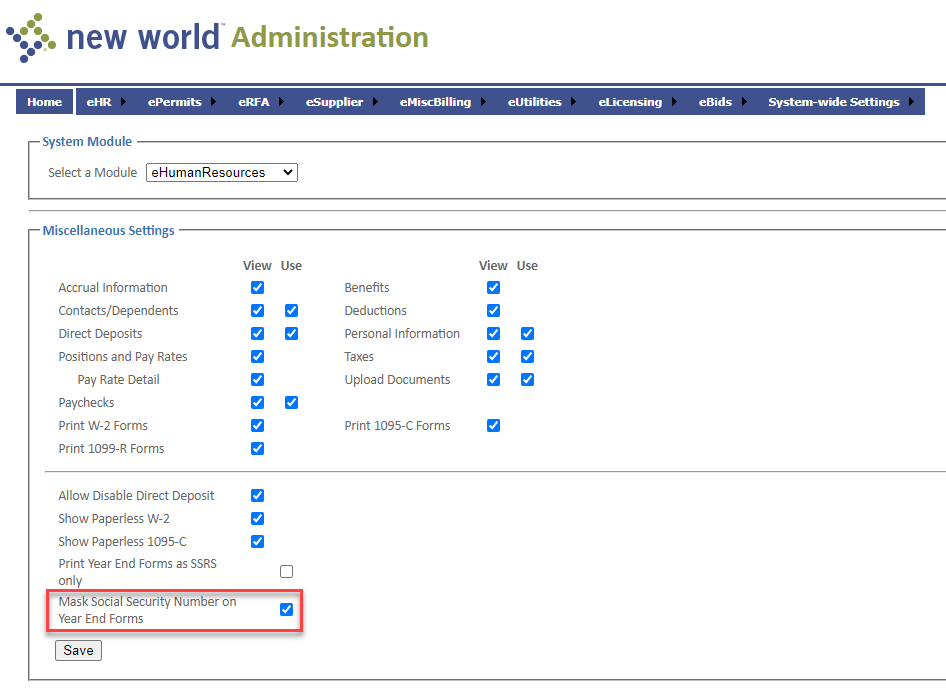Open System-wide Settings menu
The image size is (946, 693).
(833, 102)
